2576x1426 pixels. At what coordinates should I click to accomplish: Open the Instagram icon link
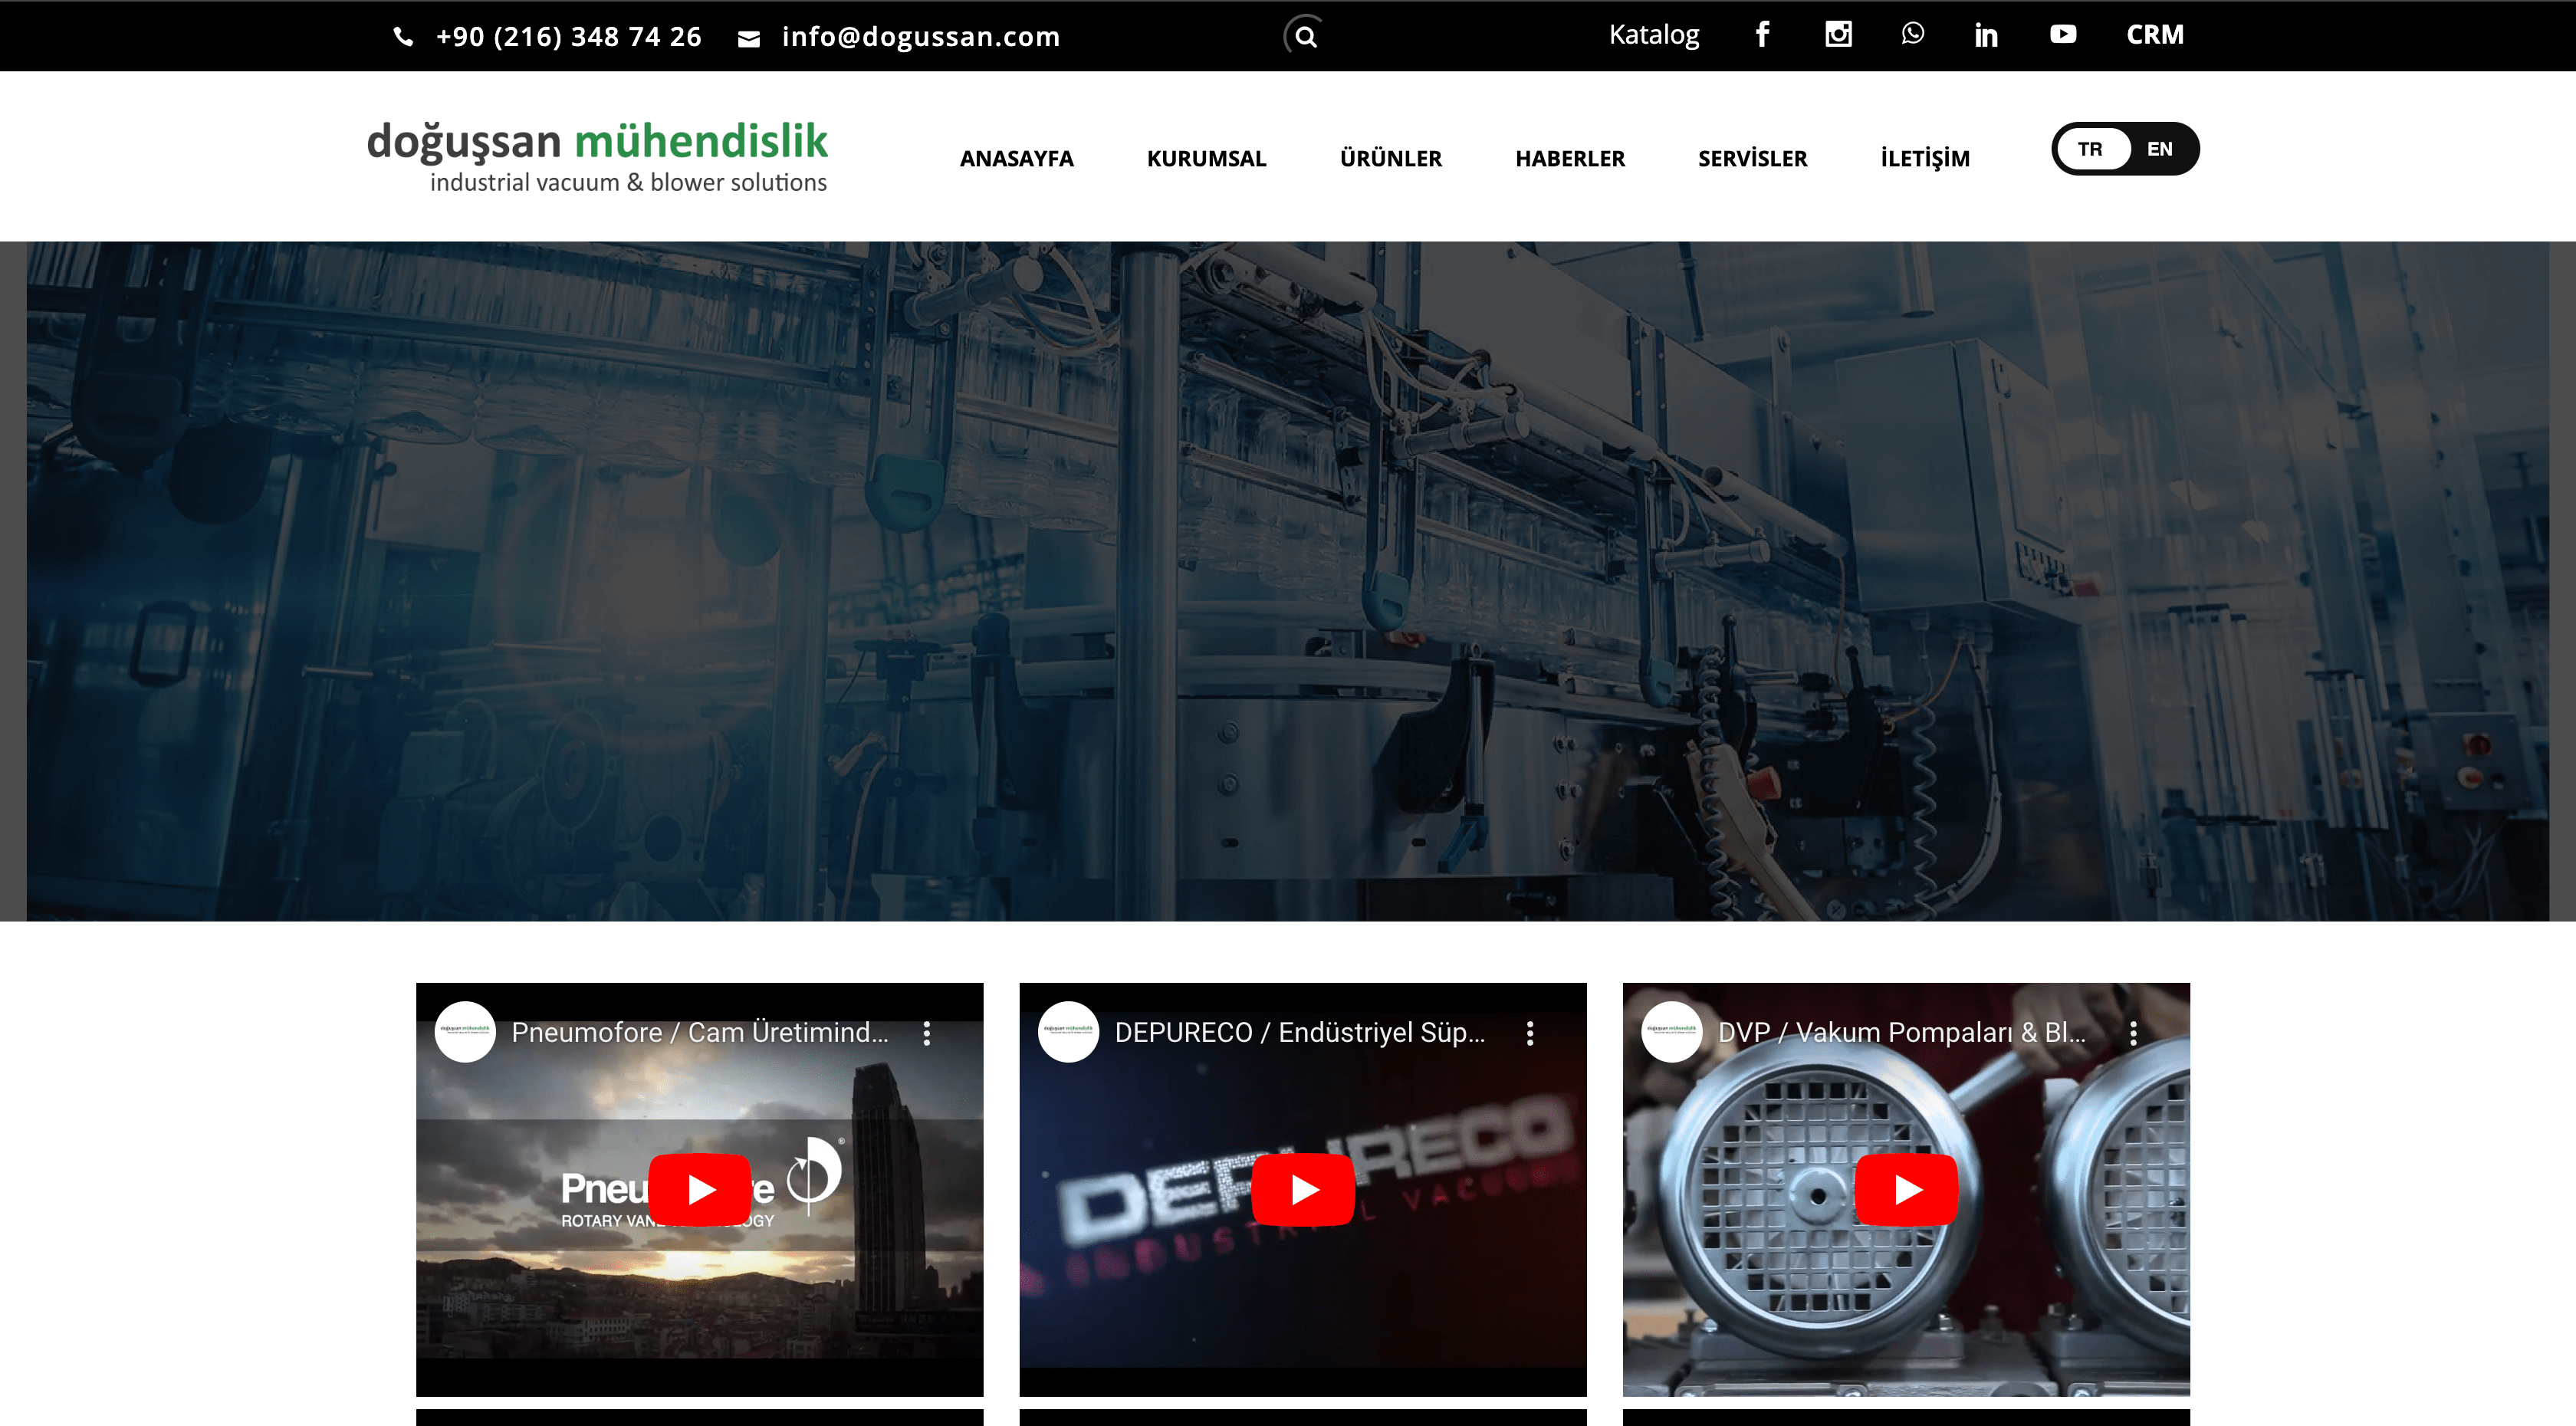pyautogui.click(x=1838, y=35)
